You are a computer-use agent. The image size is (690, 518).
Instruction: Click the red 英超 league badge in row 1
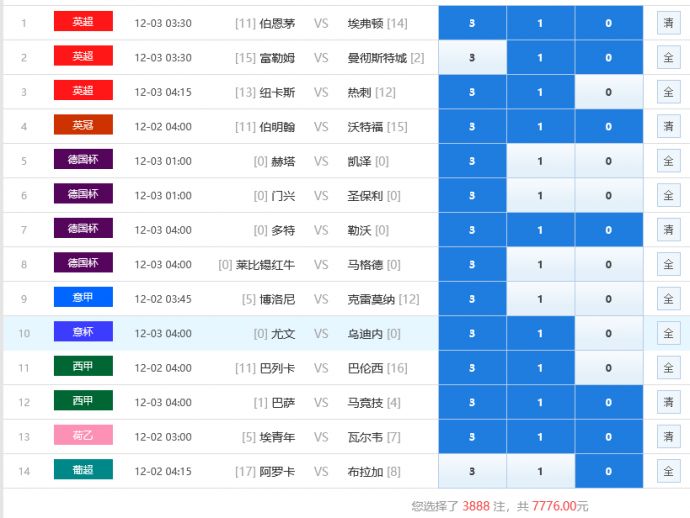[83, 22]
